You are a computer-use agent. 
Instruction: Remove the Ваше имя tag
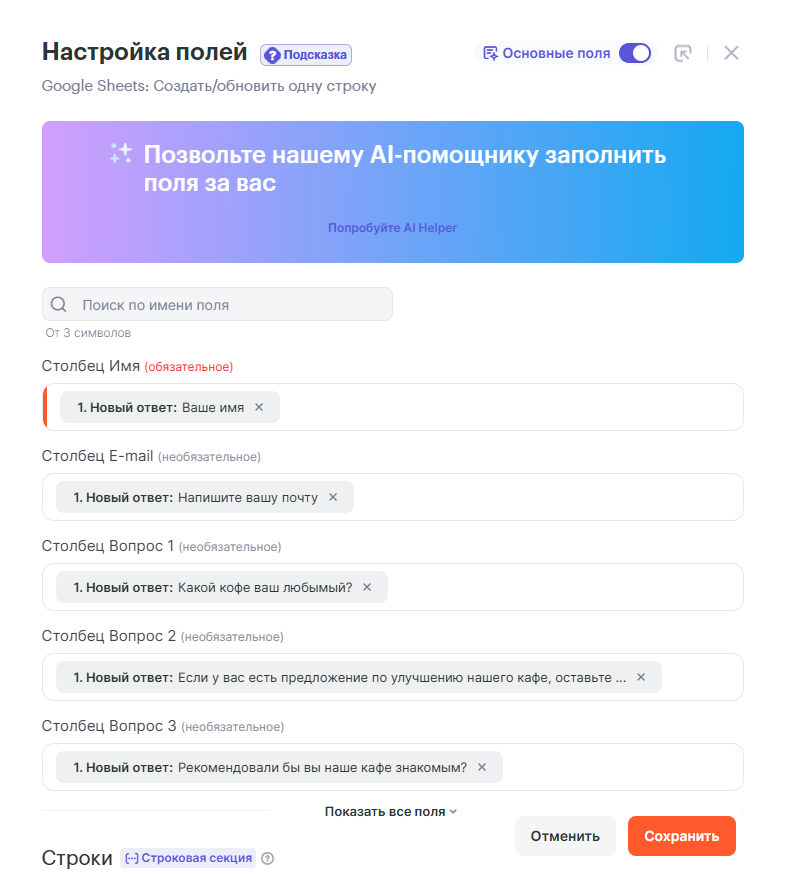click(x=259, y=407)
